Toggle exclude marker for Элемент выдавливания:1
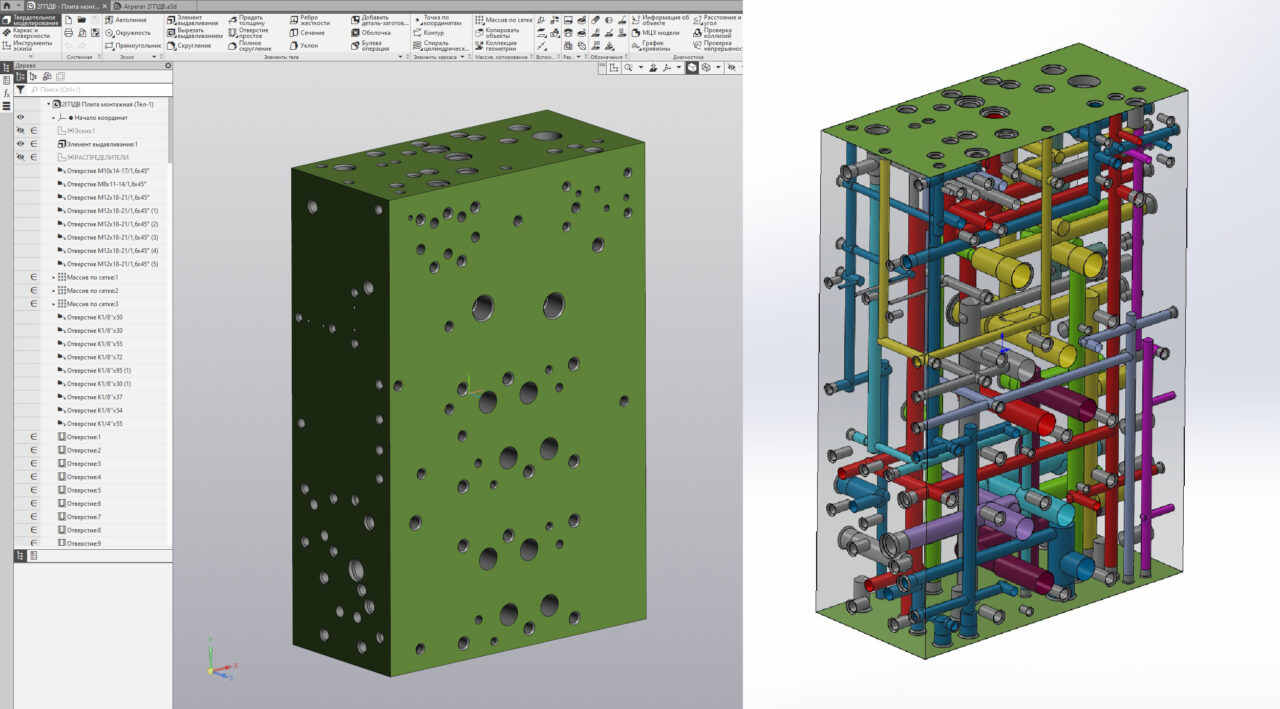This screenshot has height=709, width=1280. pyautogui.click(x=34, y=144)
